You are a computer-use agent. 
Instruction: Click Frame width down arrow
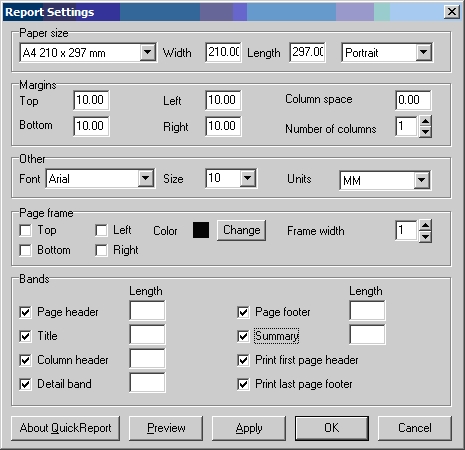pyautogui.click(x=425, y=236)
